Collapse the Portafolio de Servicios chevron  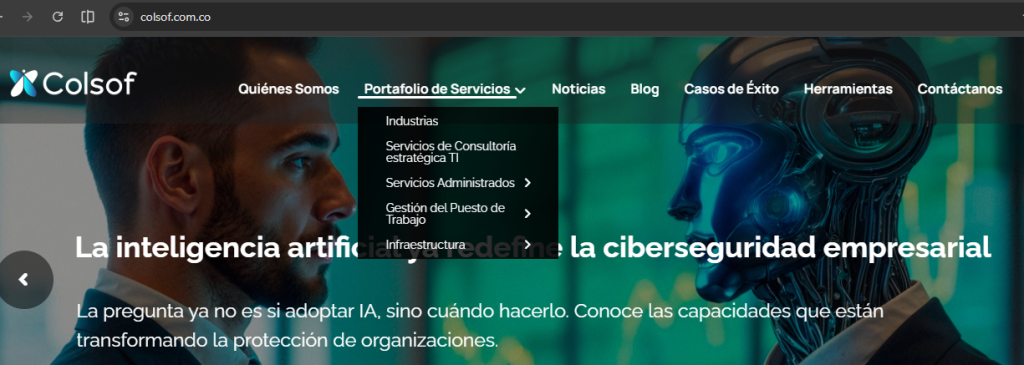click(x=520, y=90)
